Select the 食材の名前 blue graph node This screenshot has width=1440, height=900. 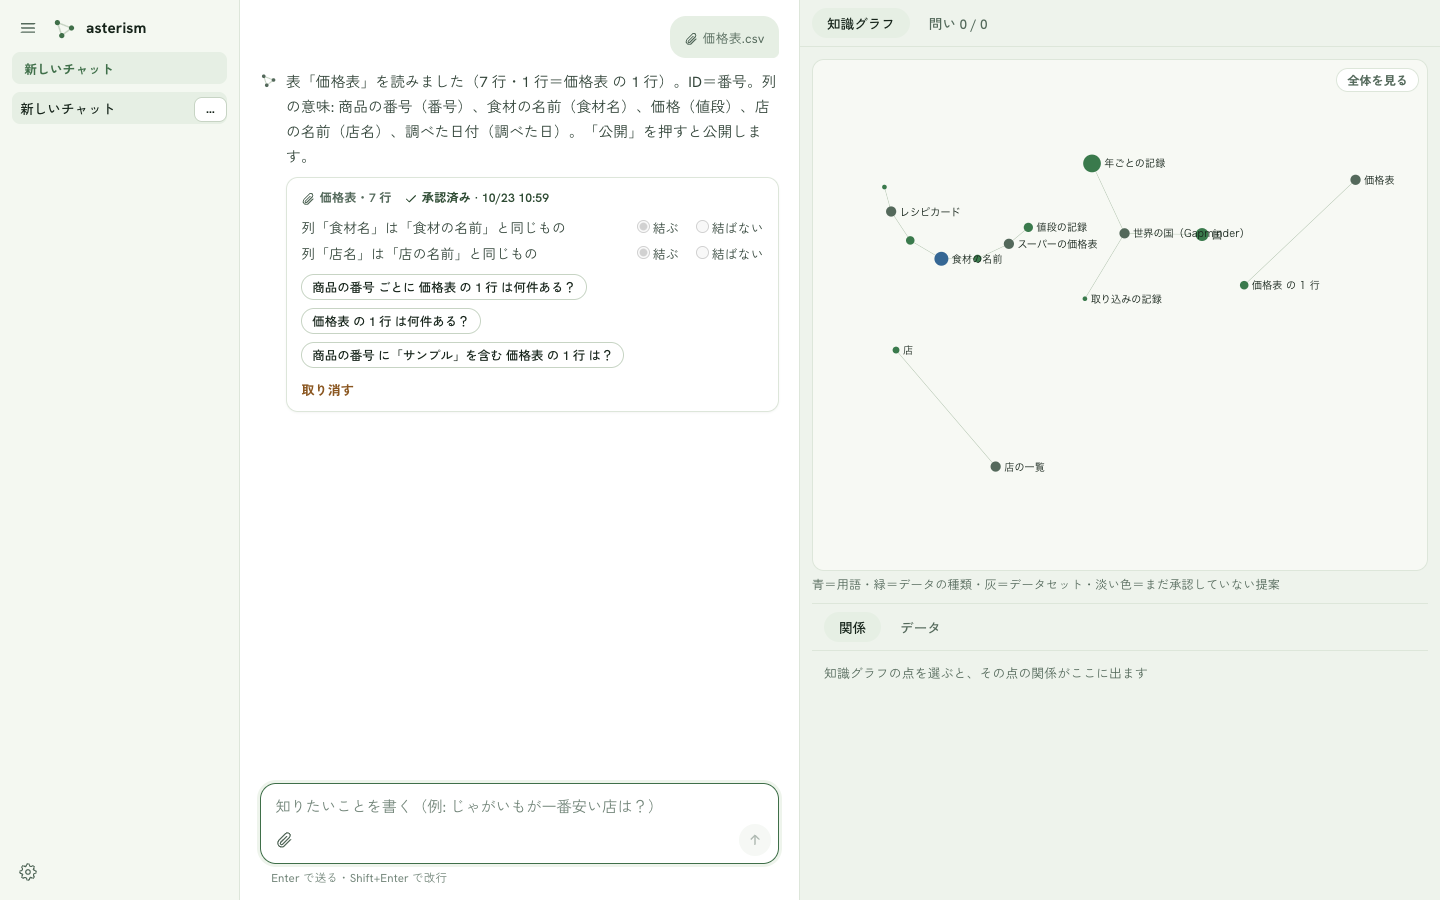point(941,259)
